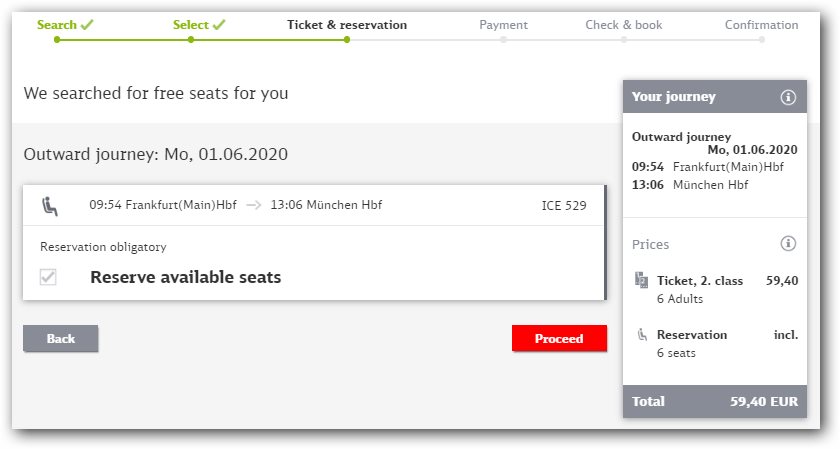Click the ICE 529 train number

coord(564,205)
